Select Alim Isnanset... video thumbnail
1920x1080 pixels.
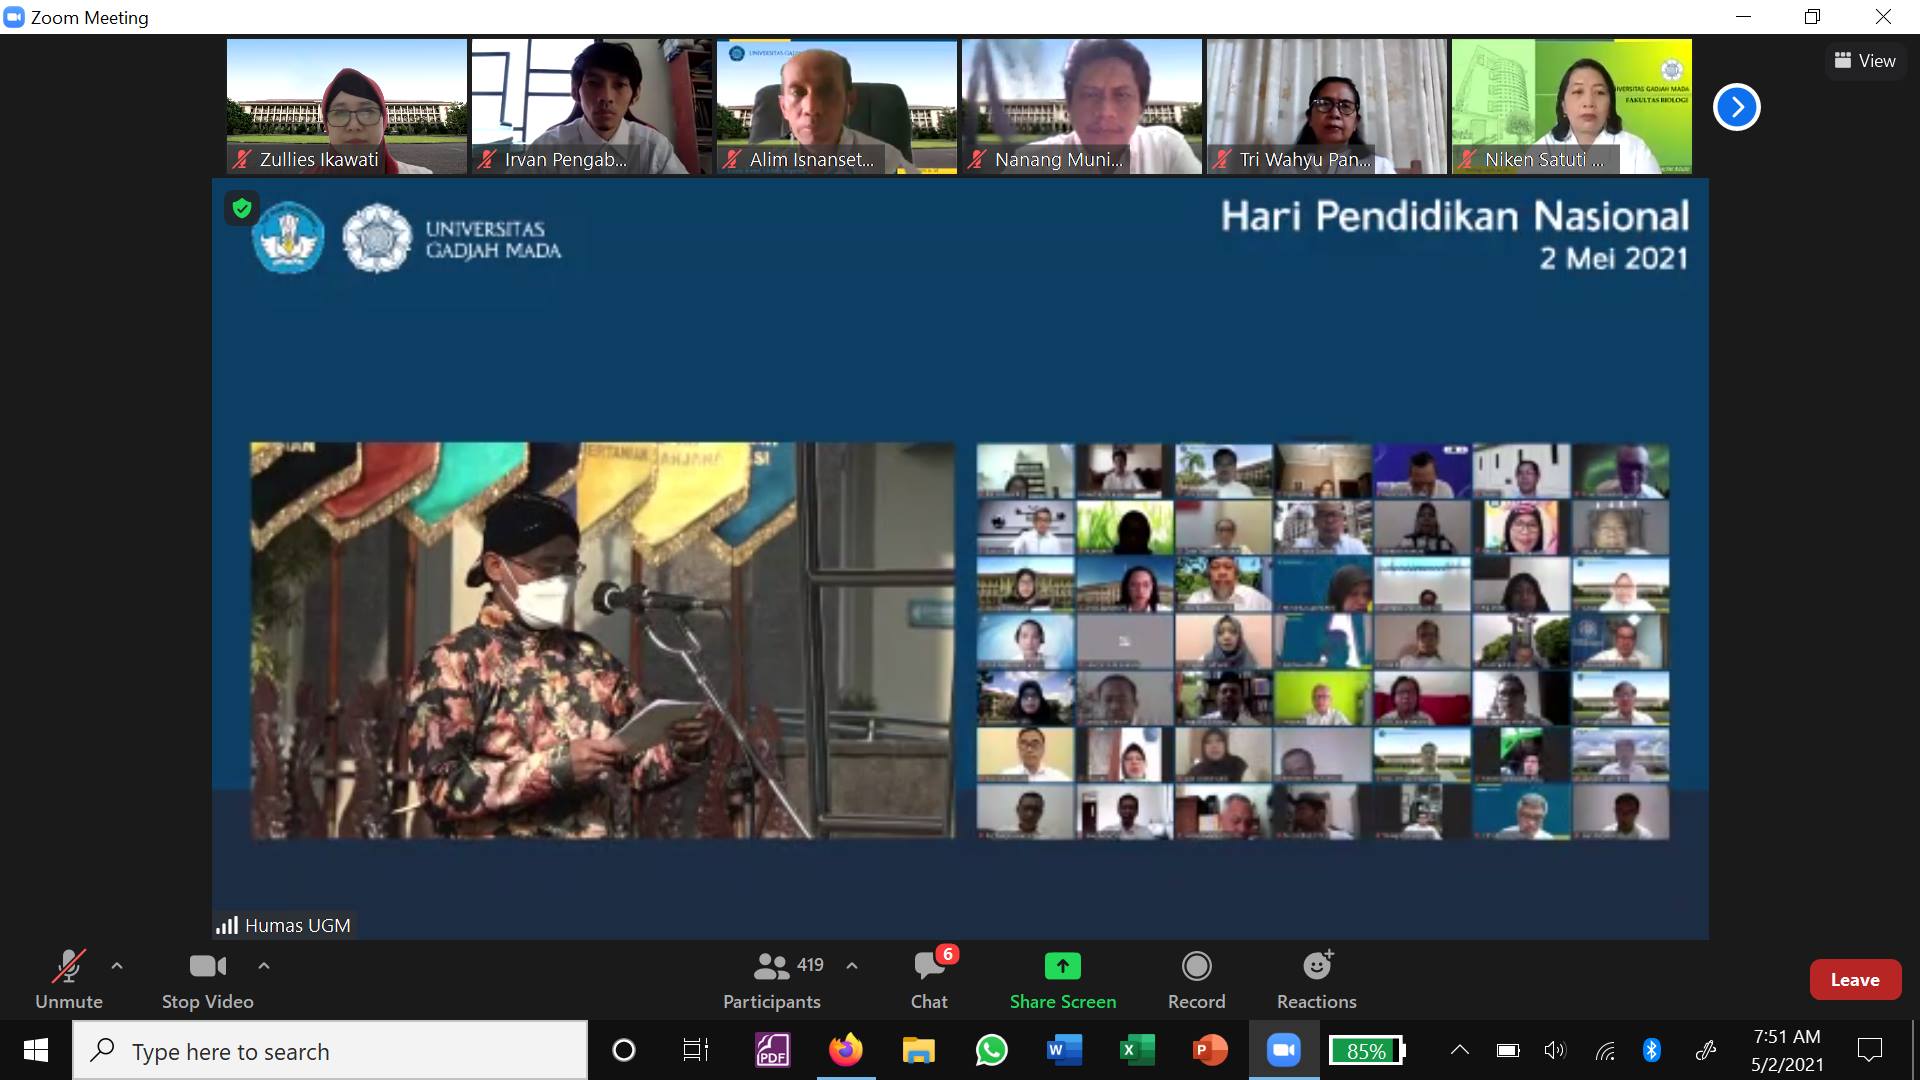pyautogui.click(x=837, y=106)
